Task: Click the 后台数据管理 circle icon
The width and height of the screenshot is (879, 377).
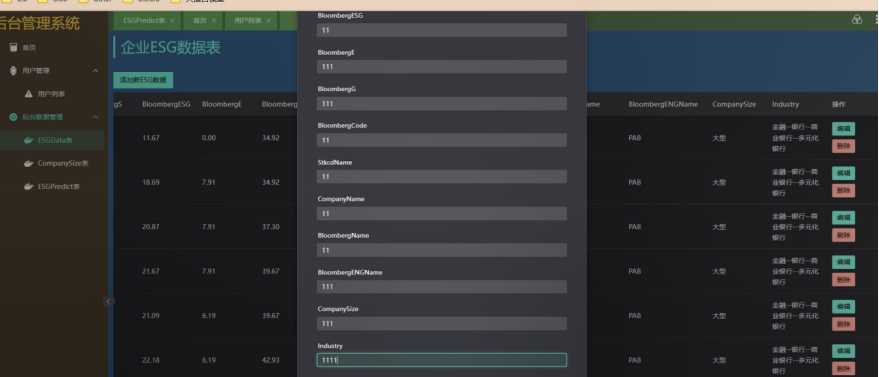Action: pos(13,117)
